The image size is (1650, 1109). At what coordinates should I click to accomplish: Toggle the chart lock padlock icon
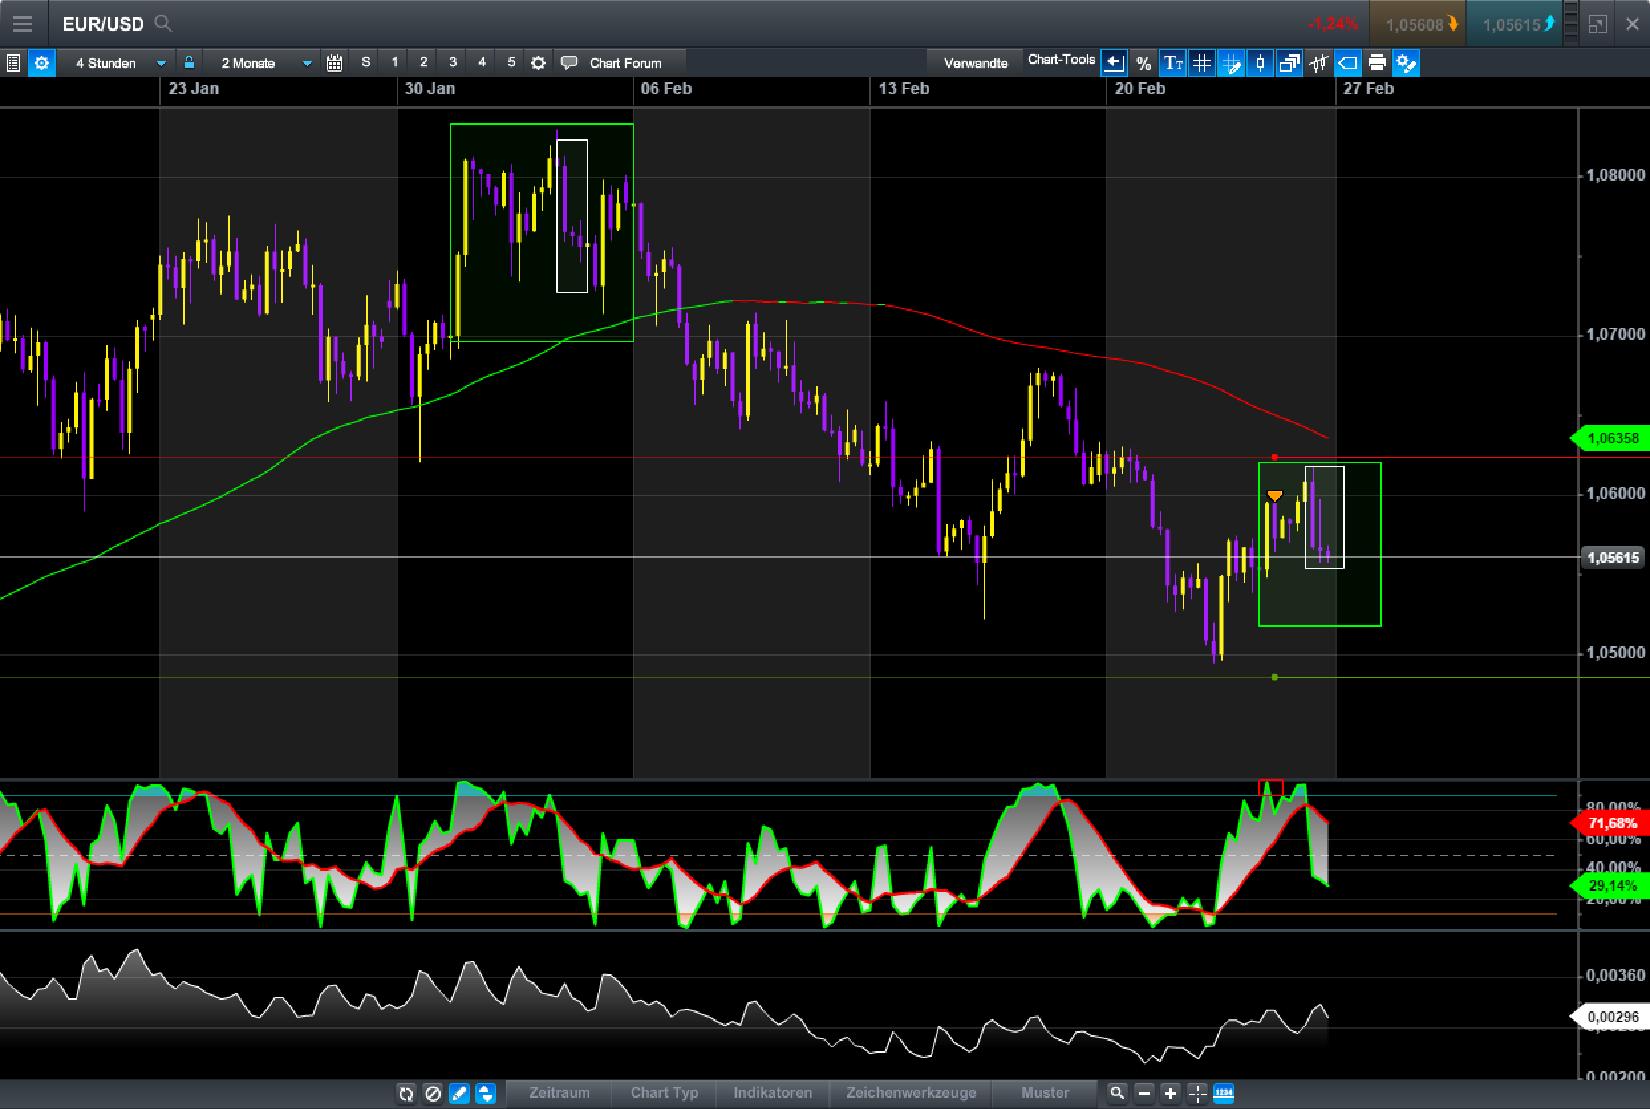[x=187, y=62]
